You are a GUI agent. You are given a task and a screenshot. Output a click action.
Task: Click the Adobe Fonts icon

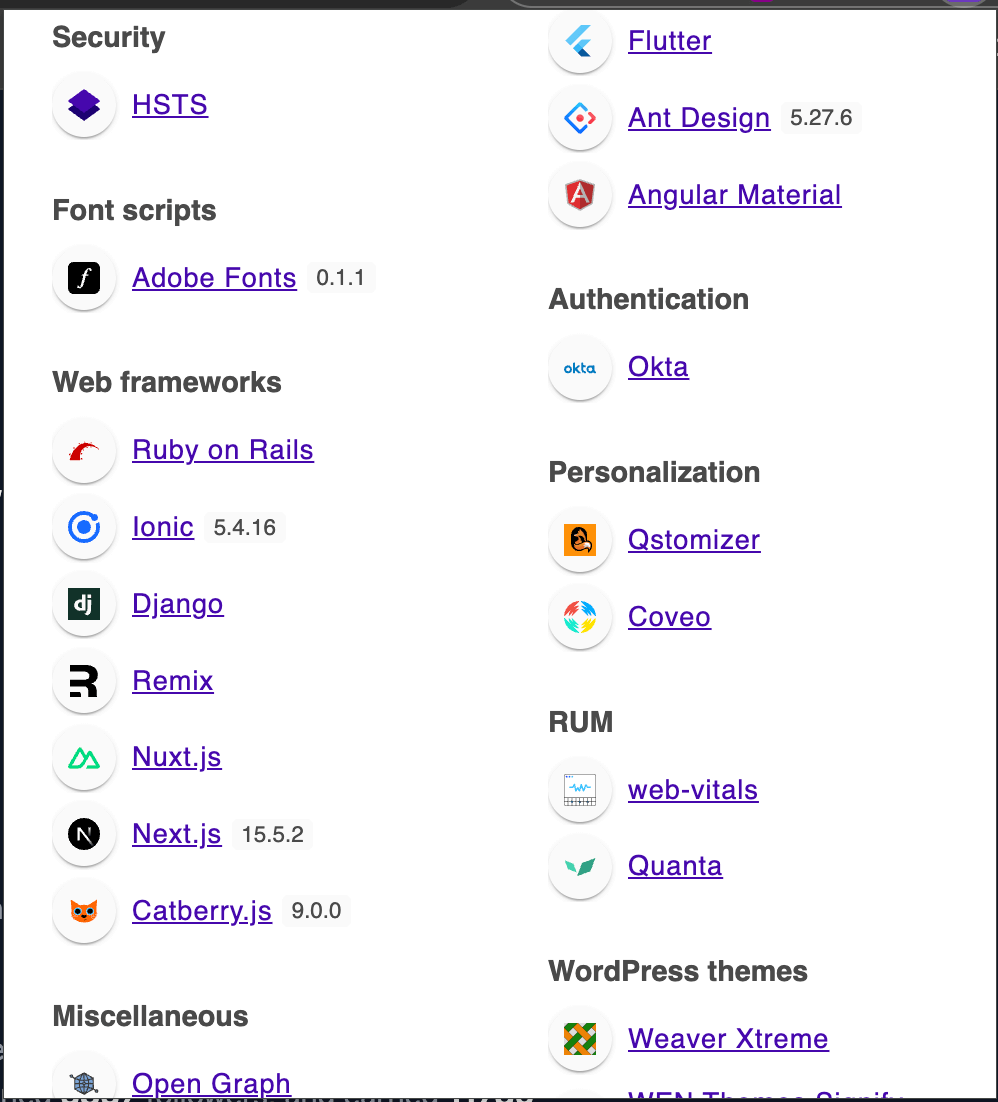(84, 278)
